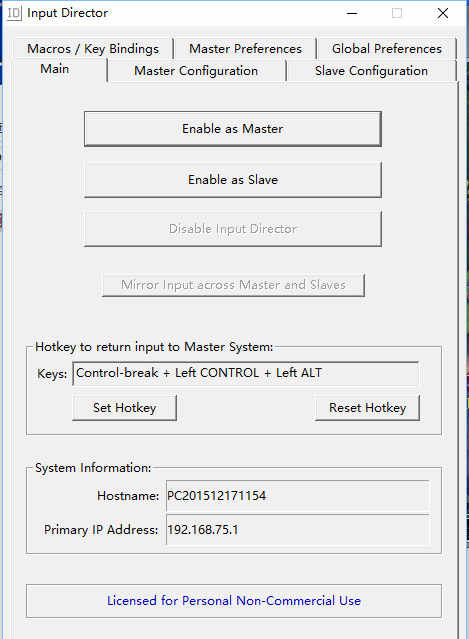Close the Input Director window

click(x=443, y=13)
